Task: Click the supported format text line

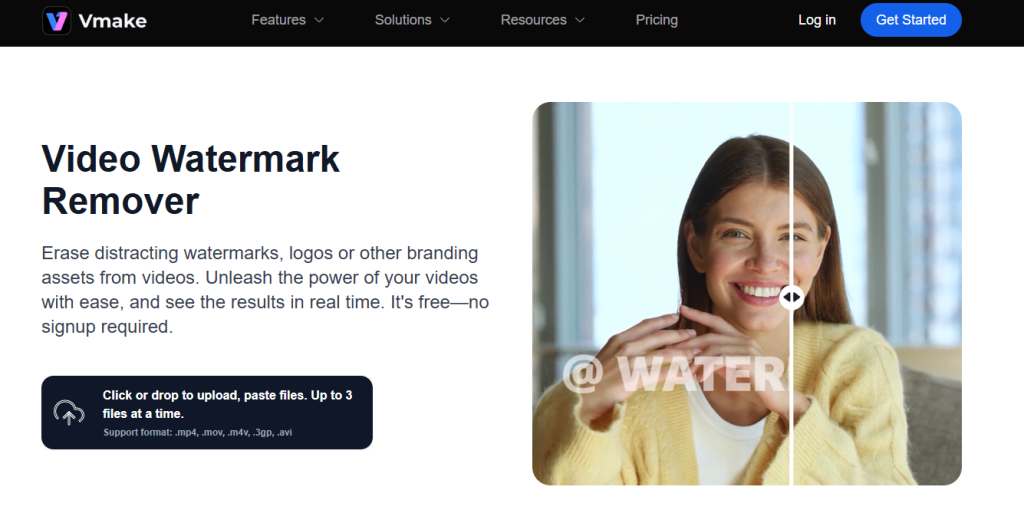Action: tap(197, 432)
